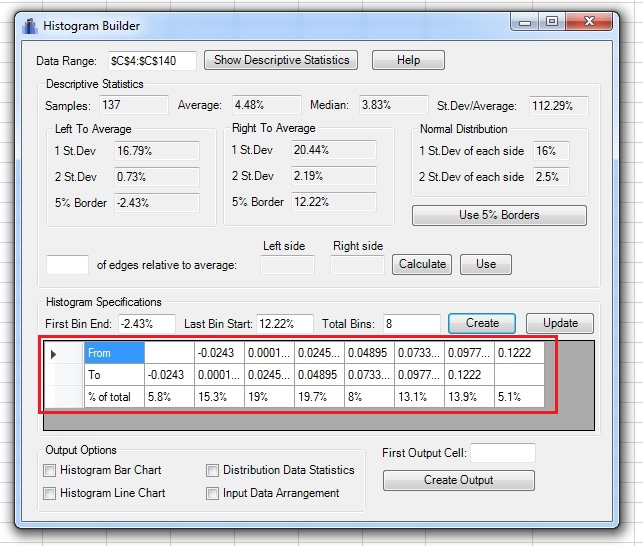Viewport: 643px width, 546px height.
Task: Click the Histogram Builder app icon in title bar
Action: pos(30,26)
